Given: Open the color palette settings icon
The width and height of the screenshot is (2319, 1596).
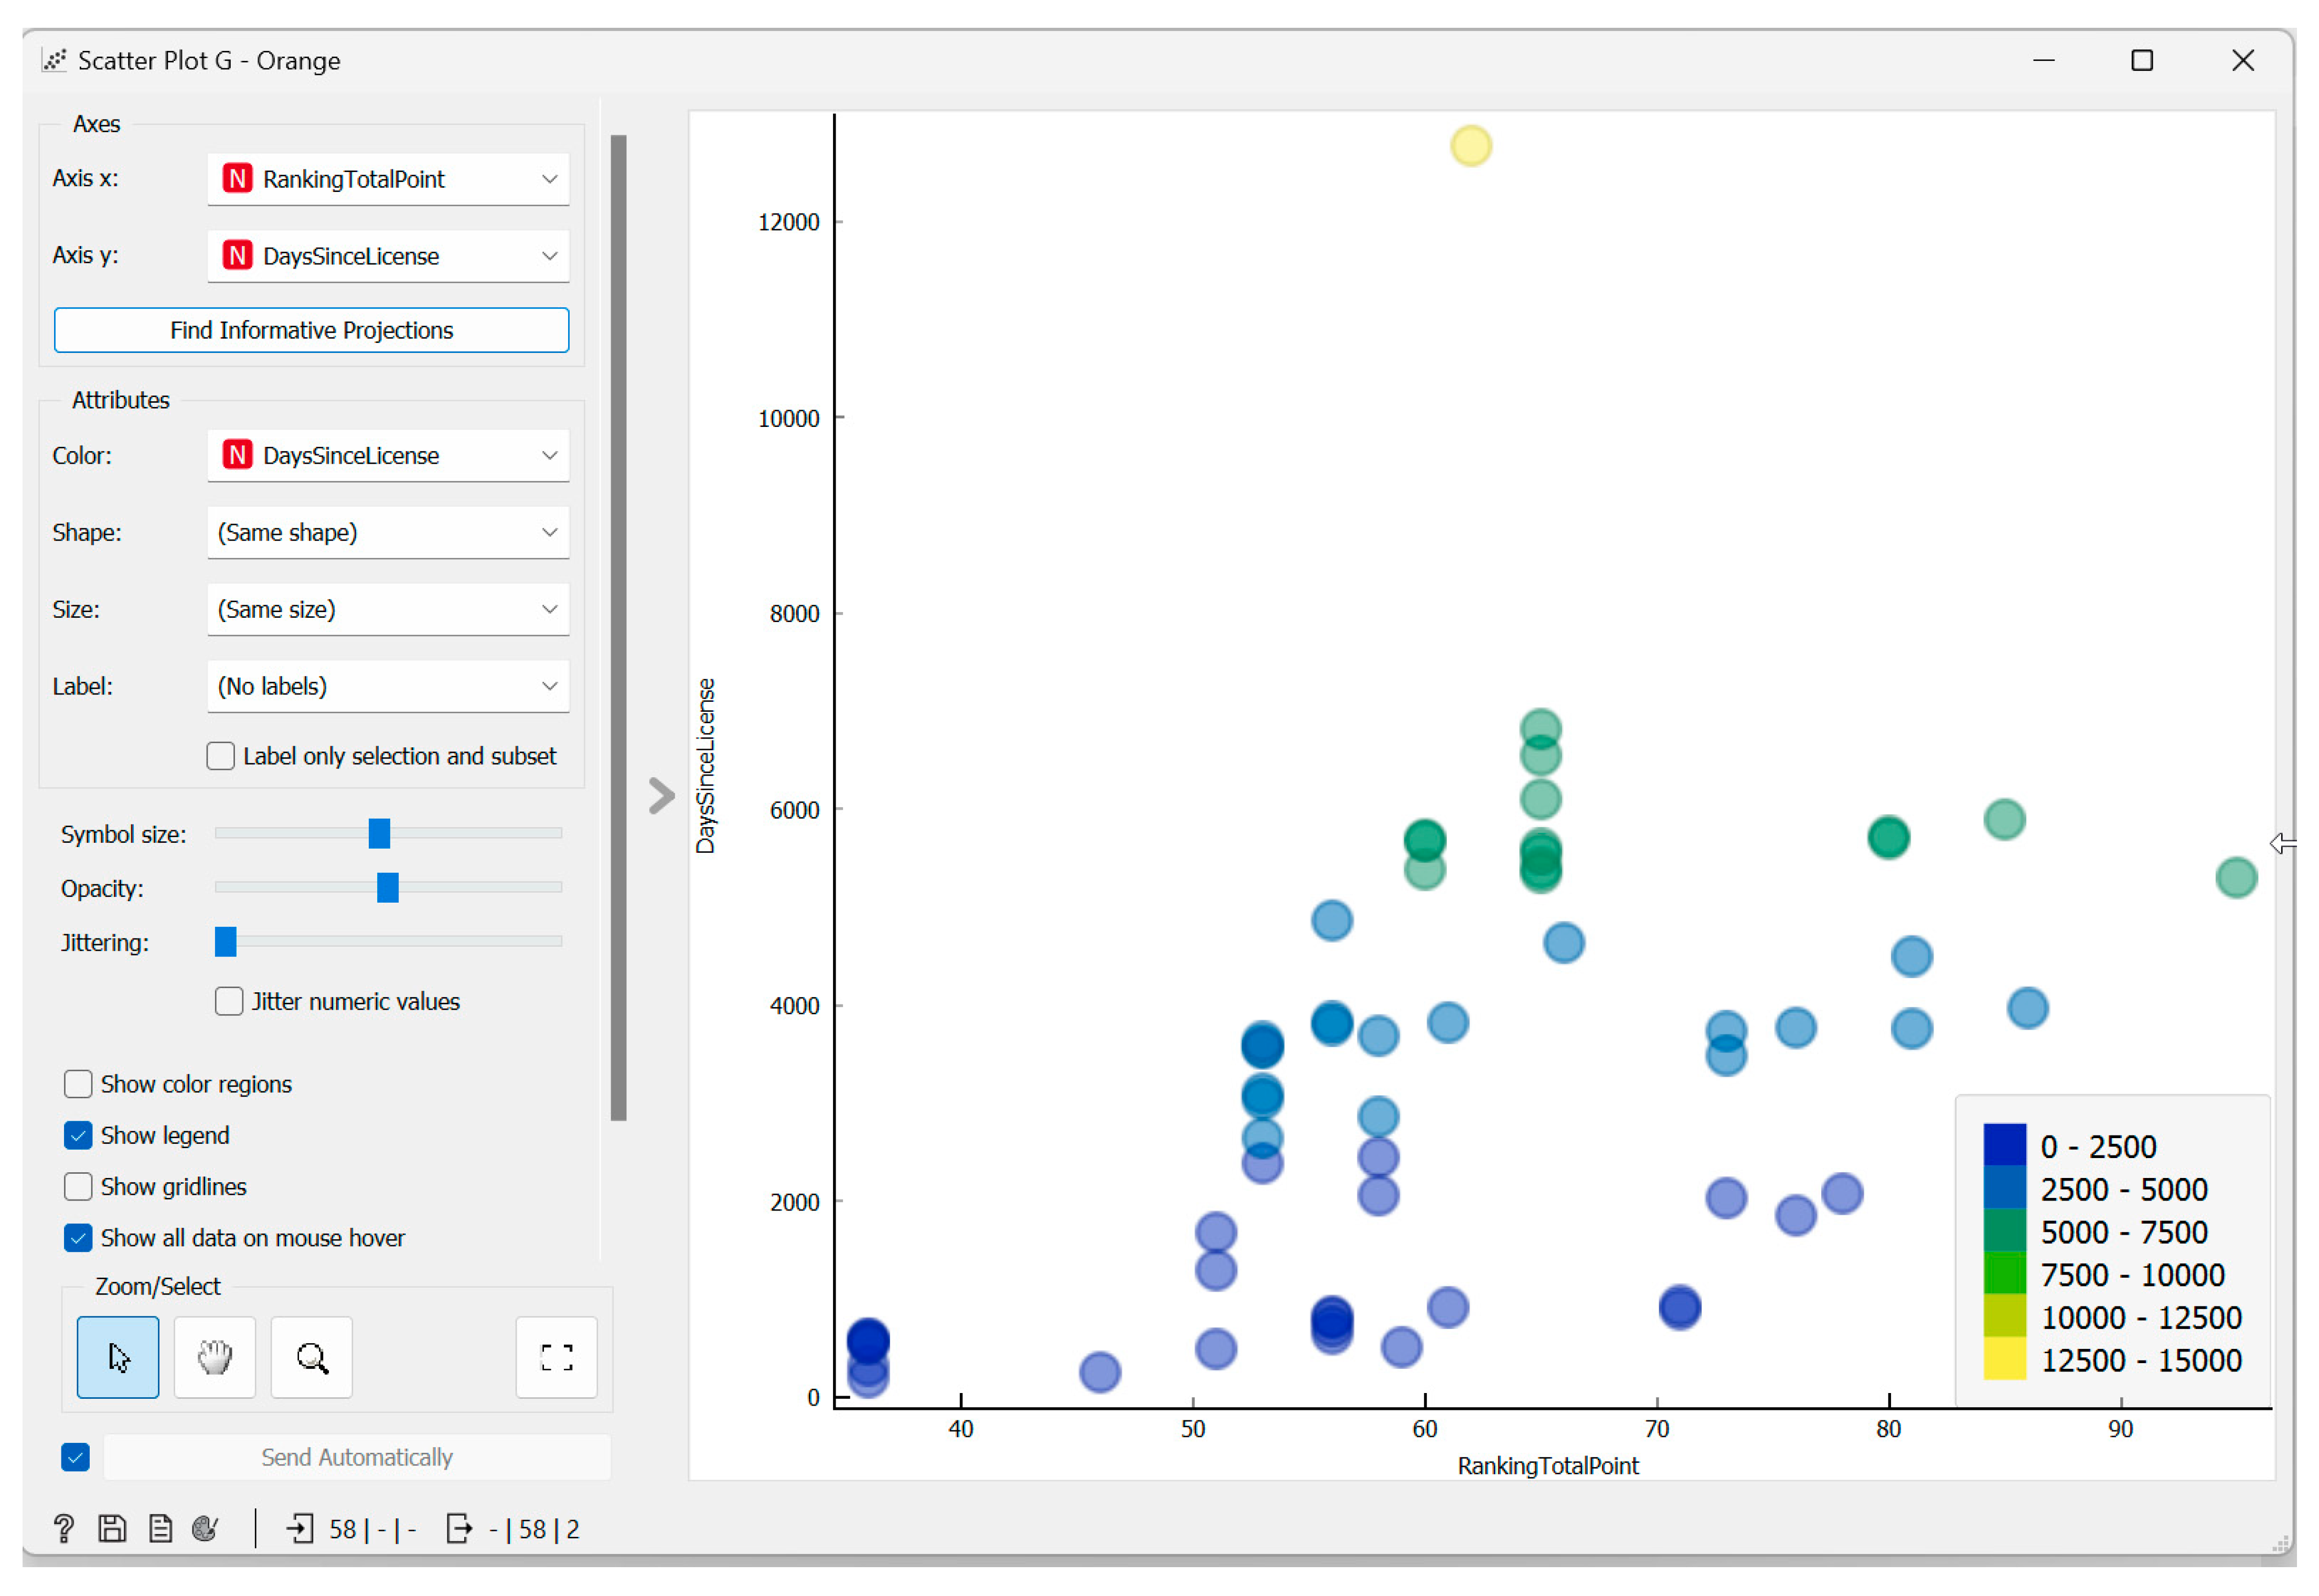Looking at the screenshot, I should (206, 1527).
